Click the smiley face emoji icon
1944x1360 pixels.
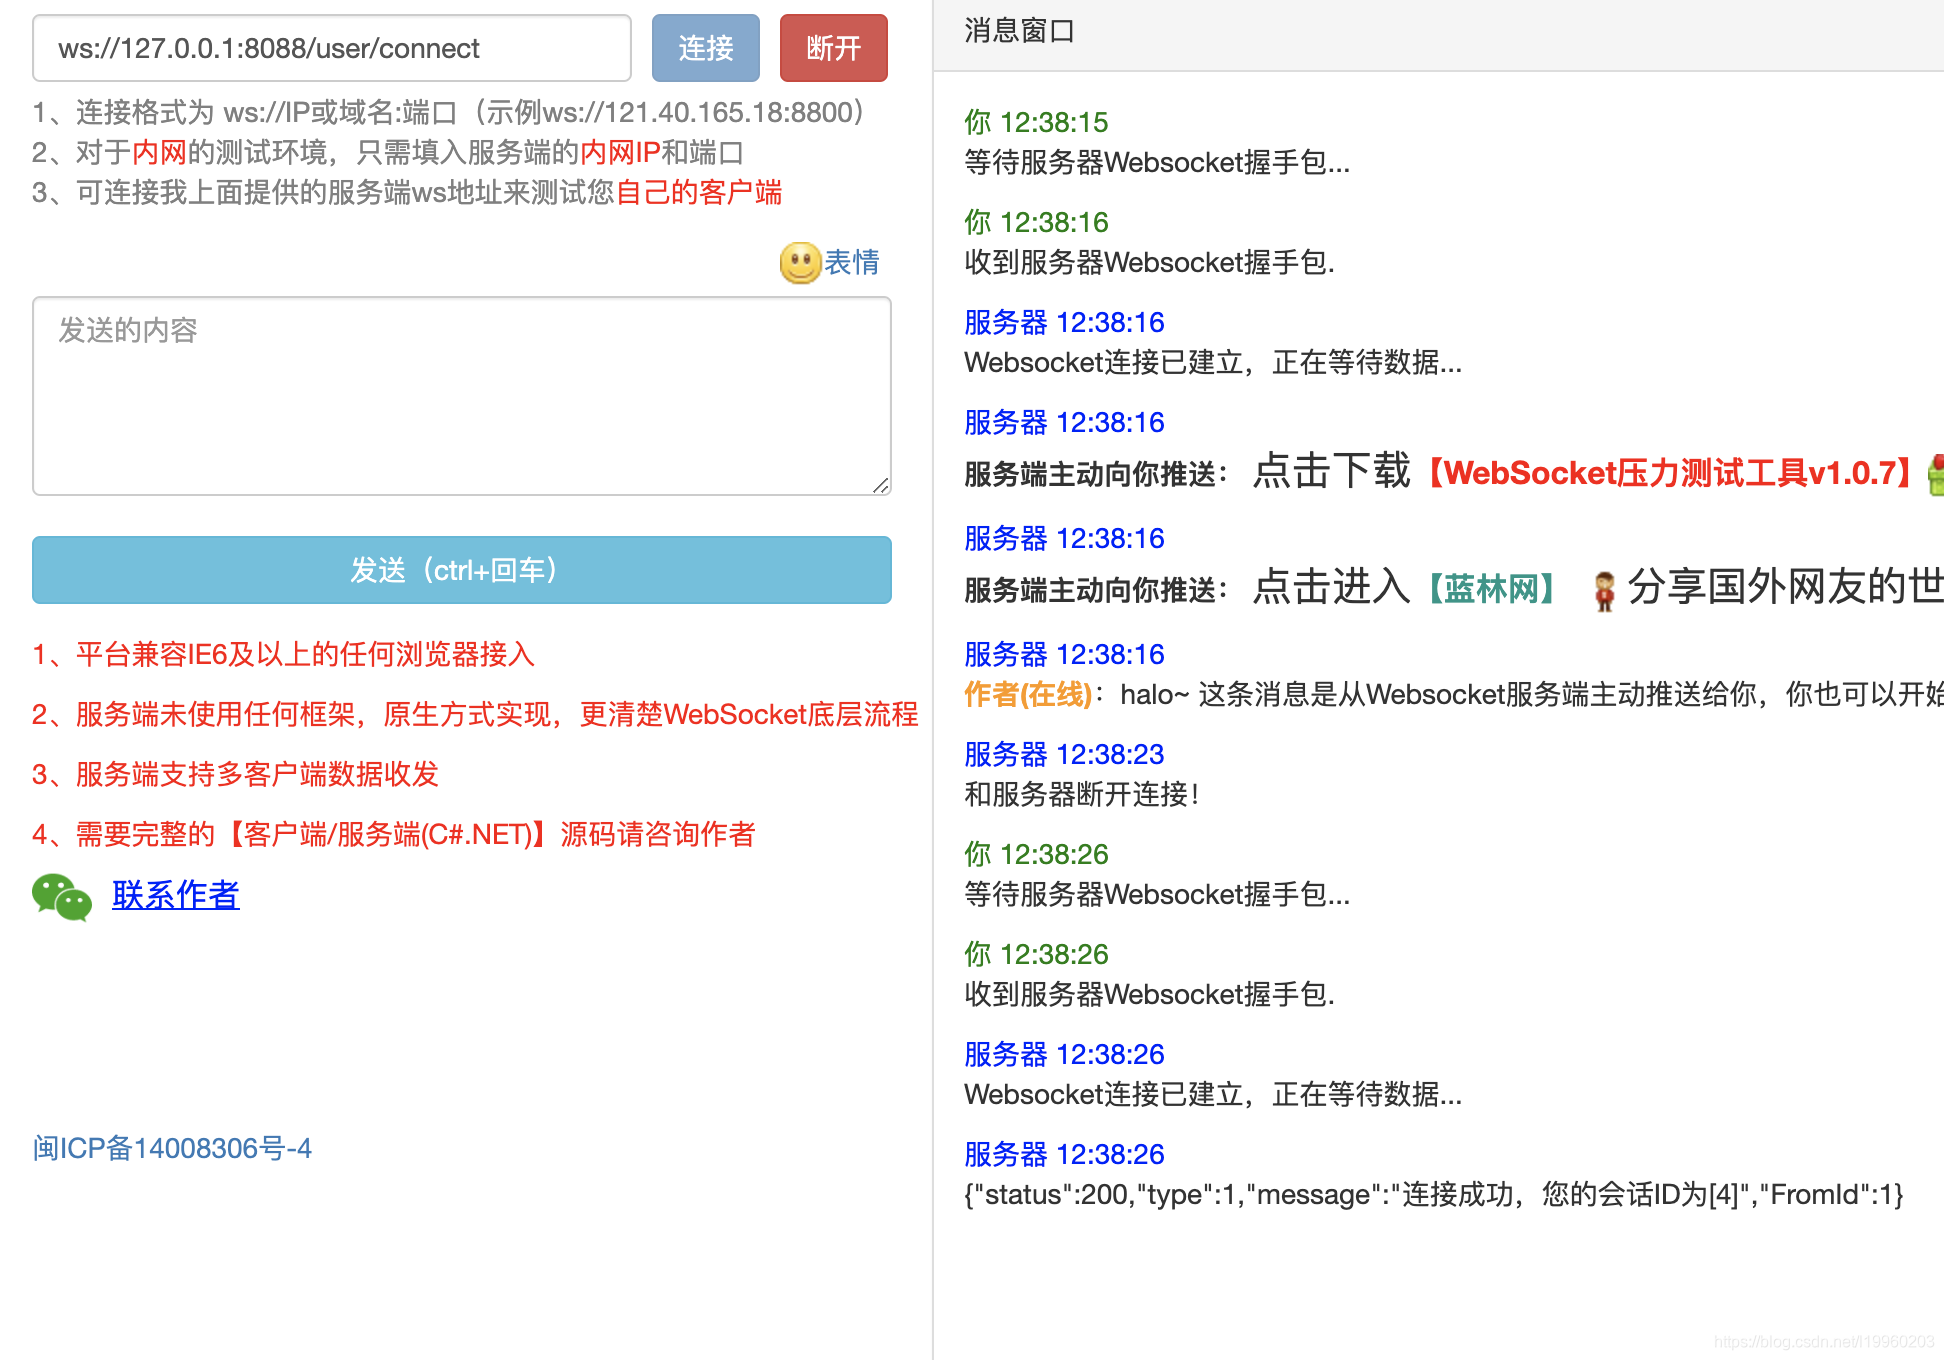(800, 263)
